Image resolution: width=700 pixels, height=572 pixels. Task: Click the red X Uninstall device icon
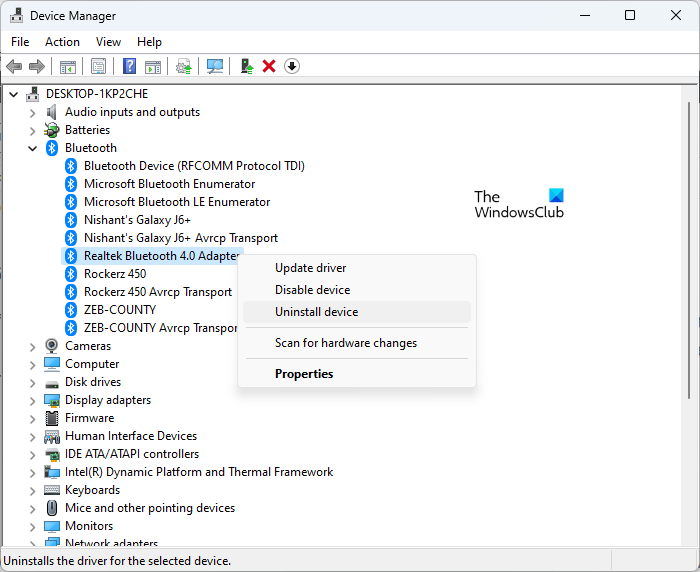[269, 67]
